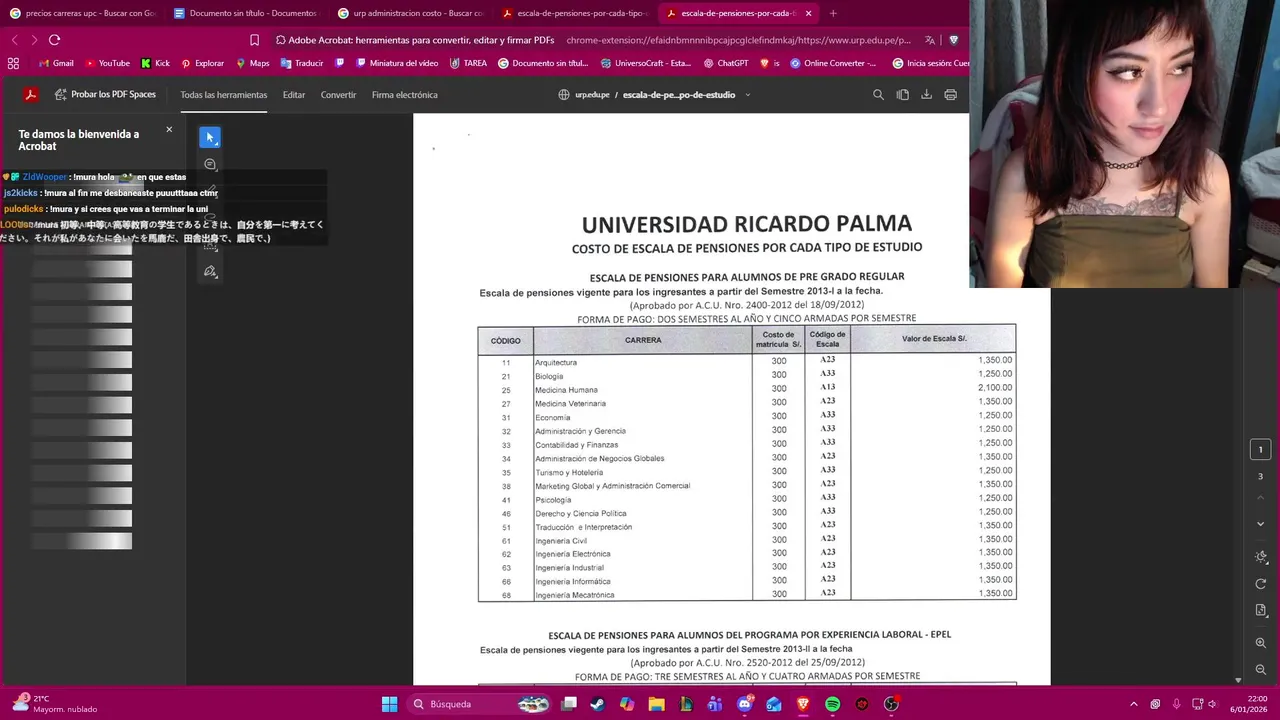Screen dimensions: 1280x720
Task: Click the browser address bar URL
Action: pos(738,40)
